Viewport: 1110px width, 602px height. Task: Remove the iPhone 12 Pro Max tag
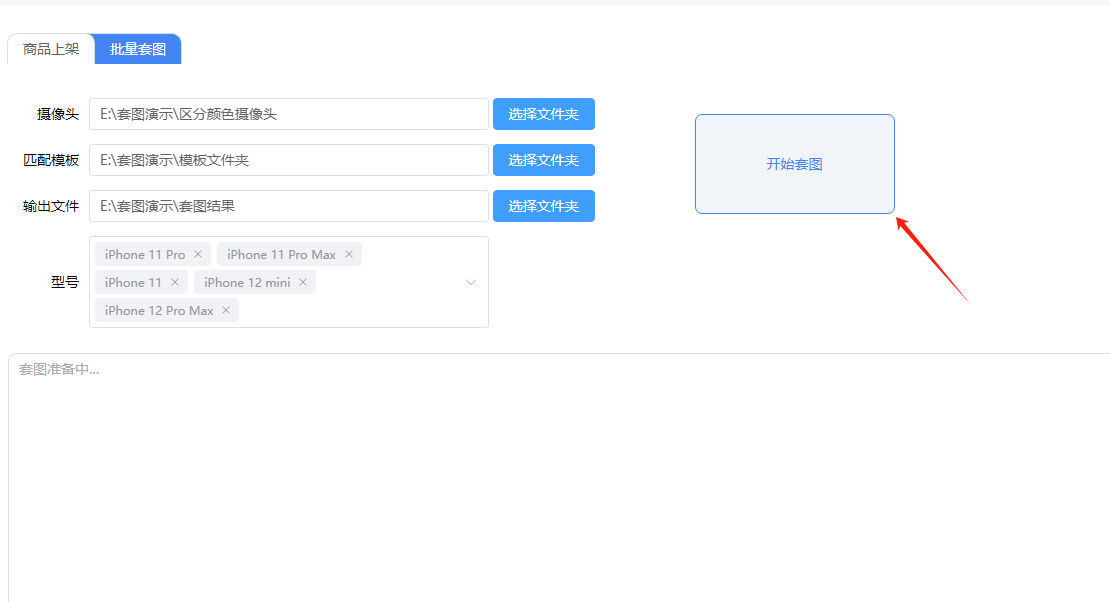(x=226, y=310)
